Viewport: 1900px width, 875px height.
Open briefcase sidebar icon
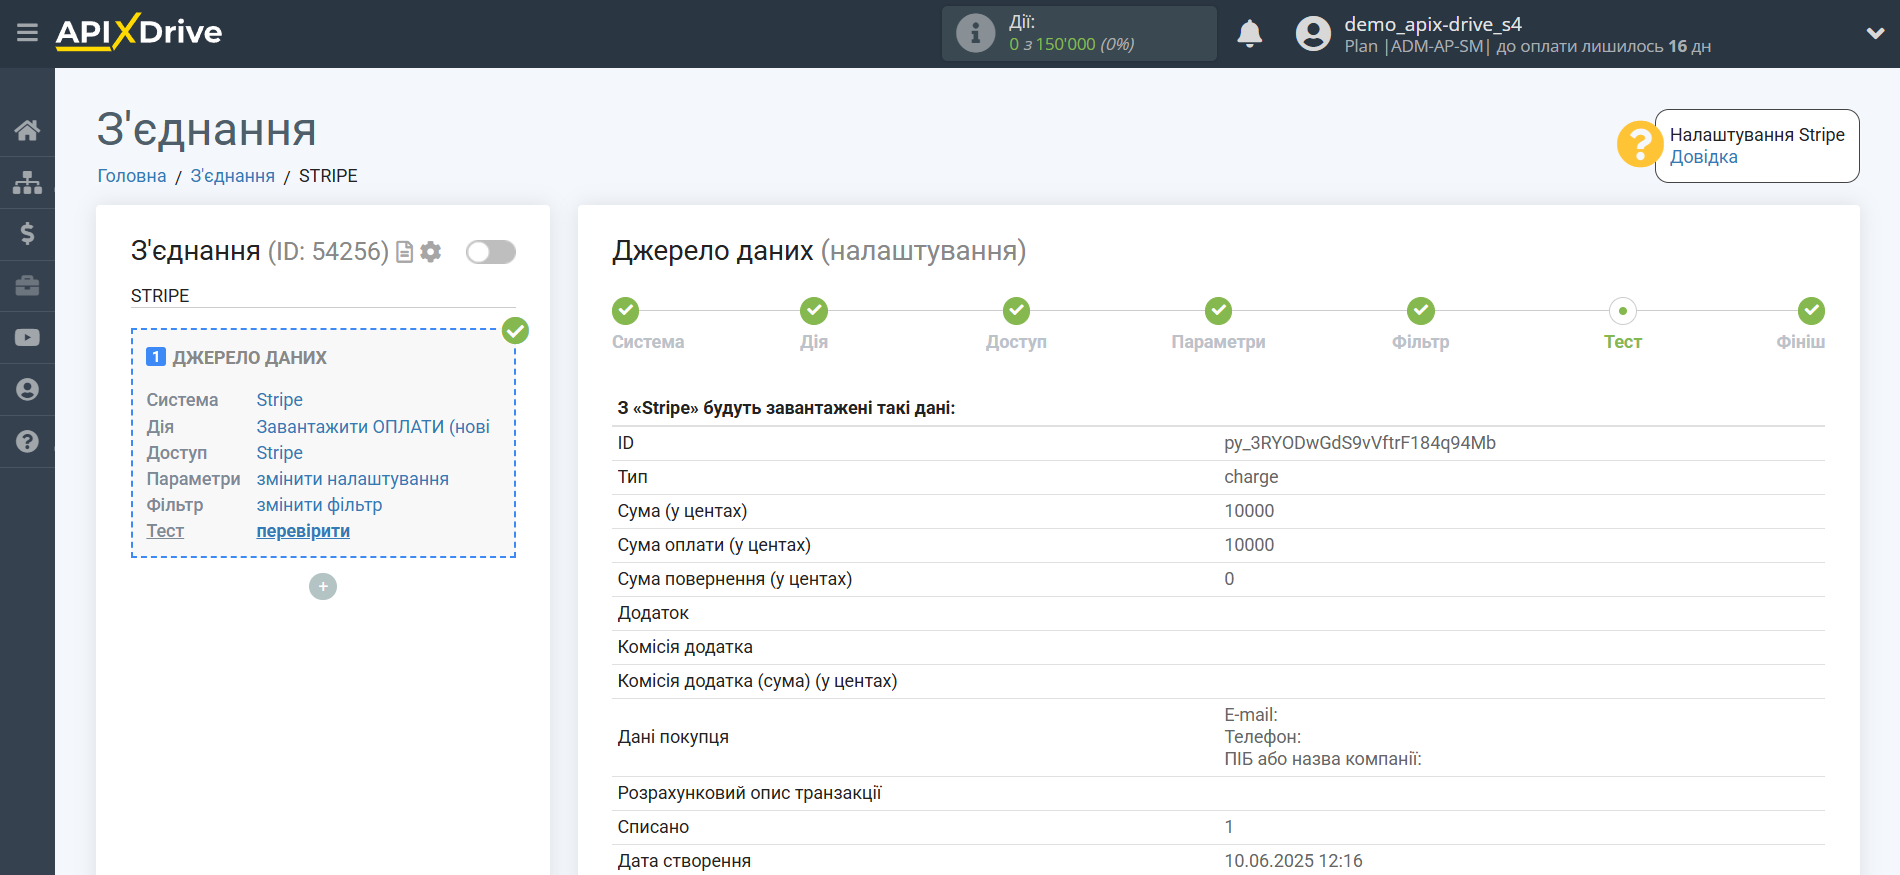coord(27,286)
